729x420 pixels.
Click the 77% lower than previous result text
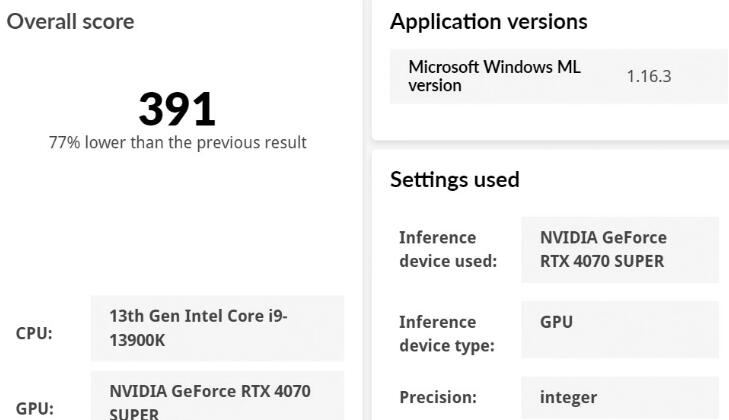[177, 142]
